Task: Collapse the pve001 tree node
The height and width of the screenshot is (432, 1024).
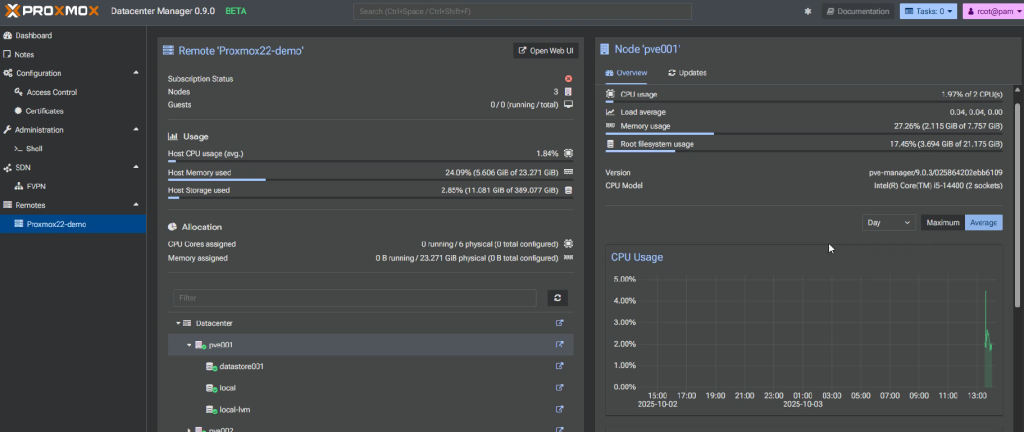Action: point(189,345)
